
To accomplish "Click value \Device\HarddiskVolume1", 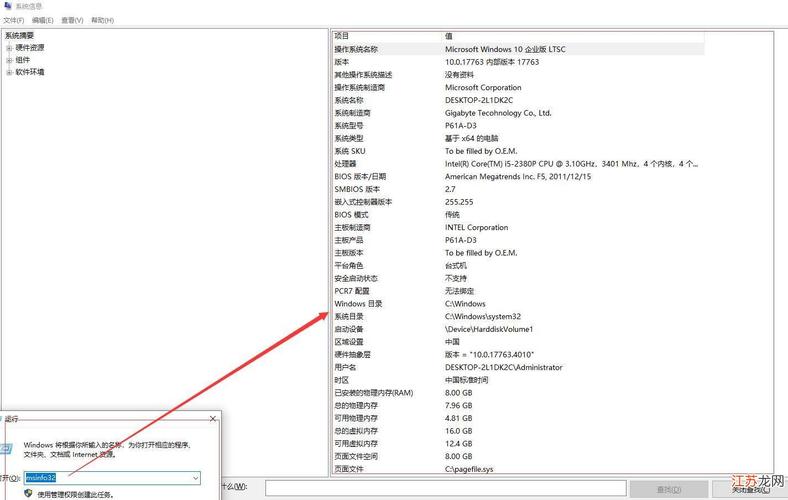I will pos(489,329).
